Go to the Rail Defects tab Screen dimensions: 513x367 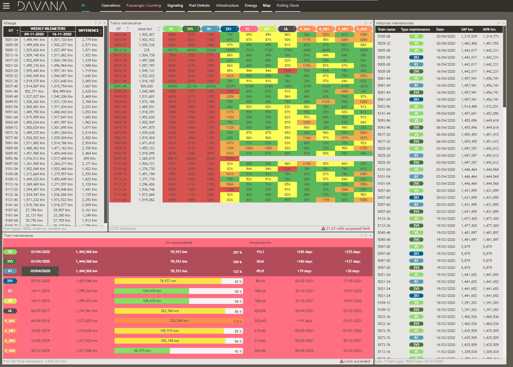click(x=199, y=6)
